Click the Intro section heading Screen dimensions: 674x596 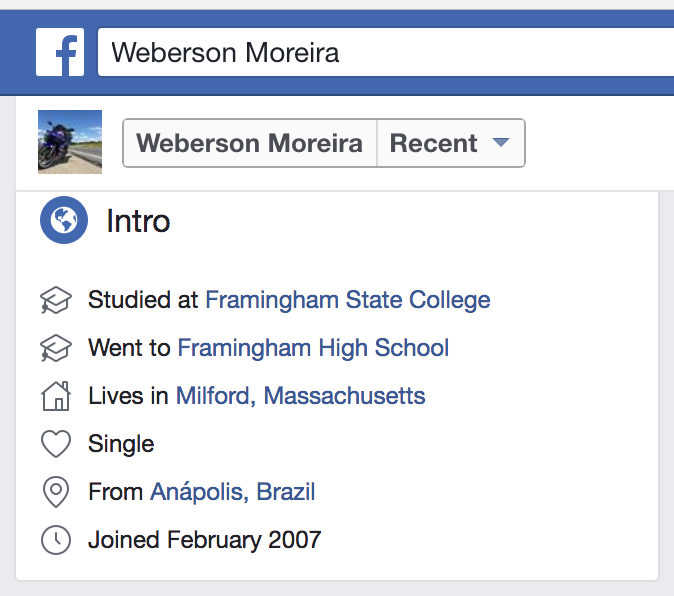tap(138, 221)
